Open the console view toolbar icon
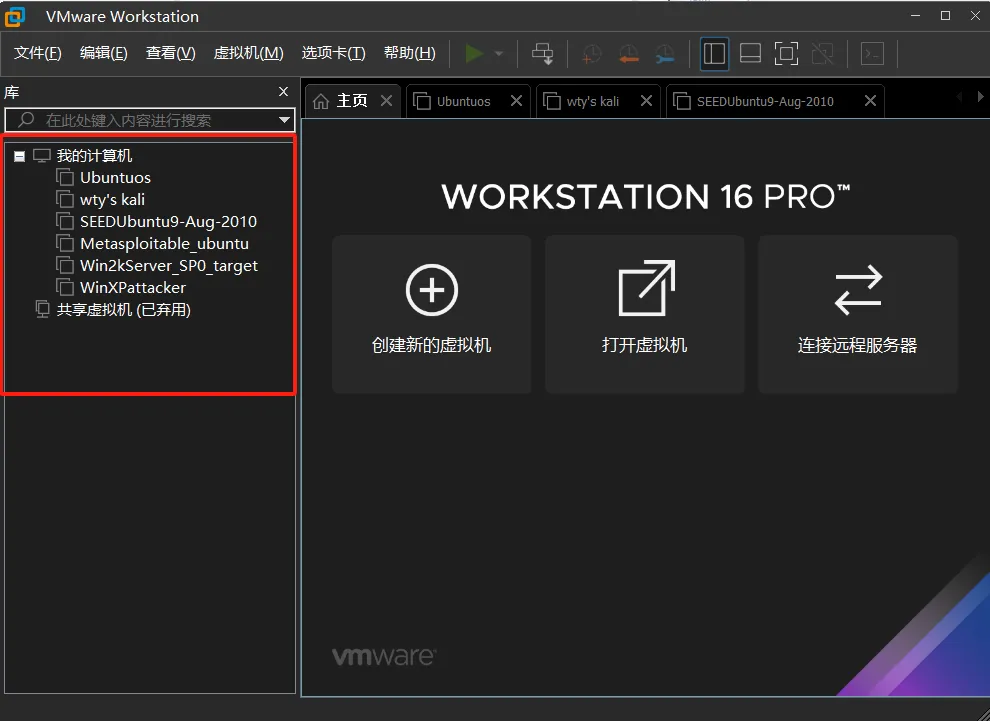 [x=872, y=54]
